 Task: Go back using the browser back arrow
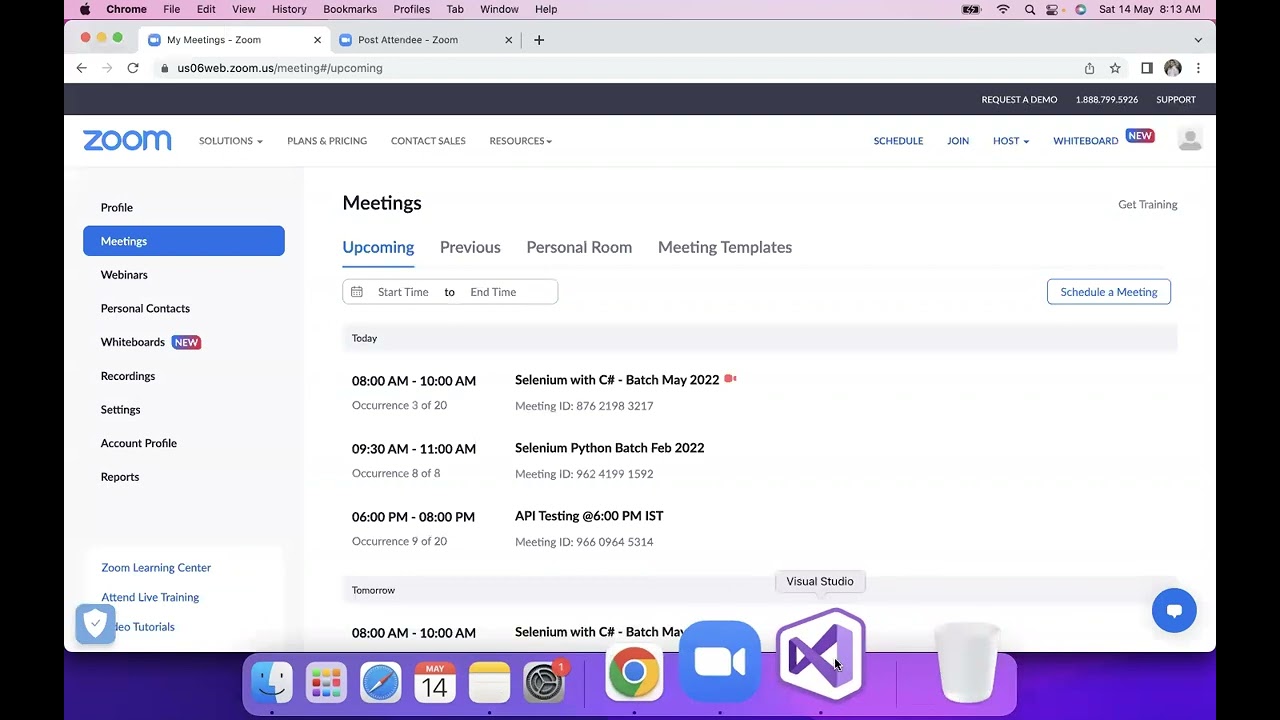tap(82, 68)
